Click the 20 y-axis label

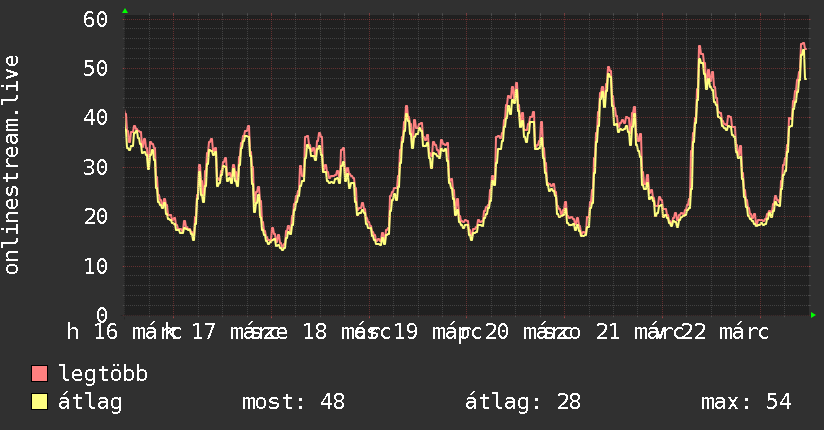tap(95, 217)
